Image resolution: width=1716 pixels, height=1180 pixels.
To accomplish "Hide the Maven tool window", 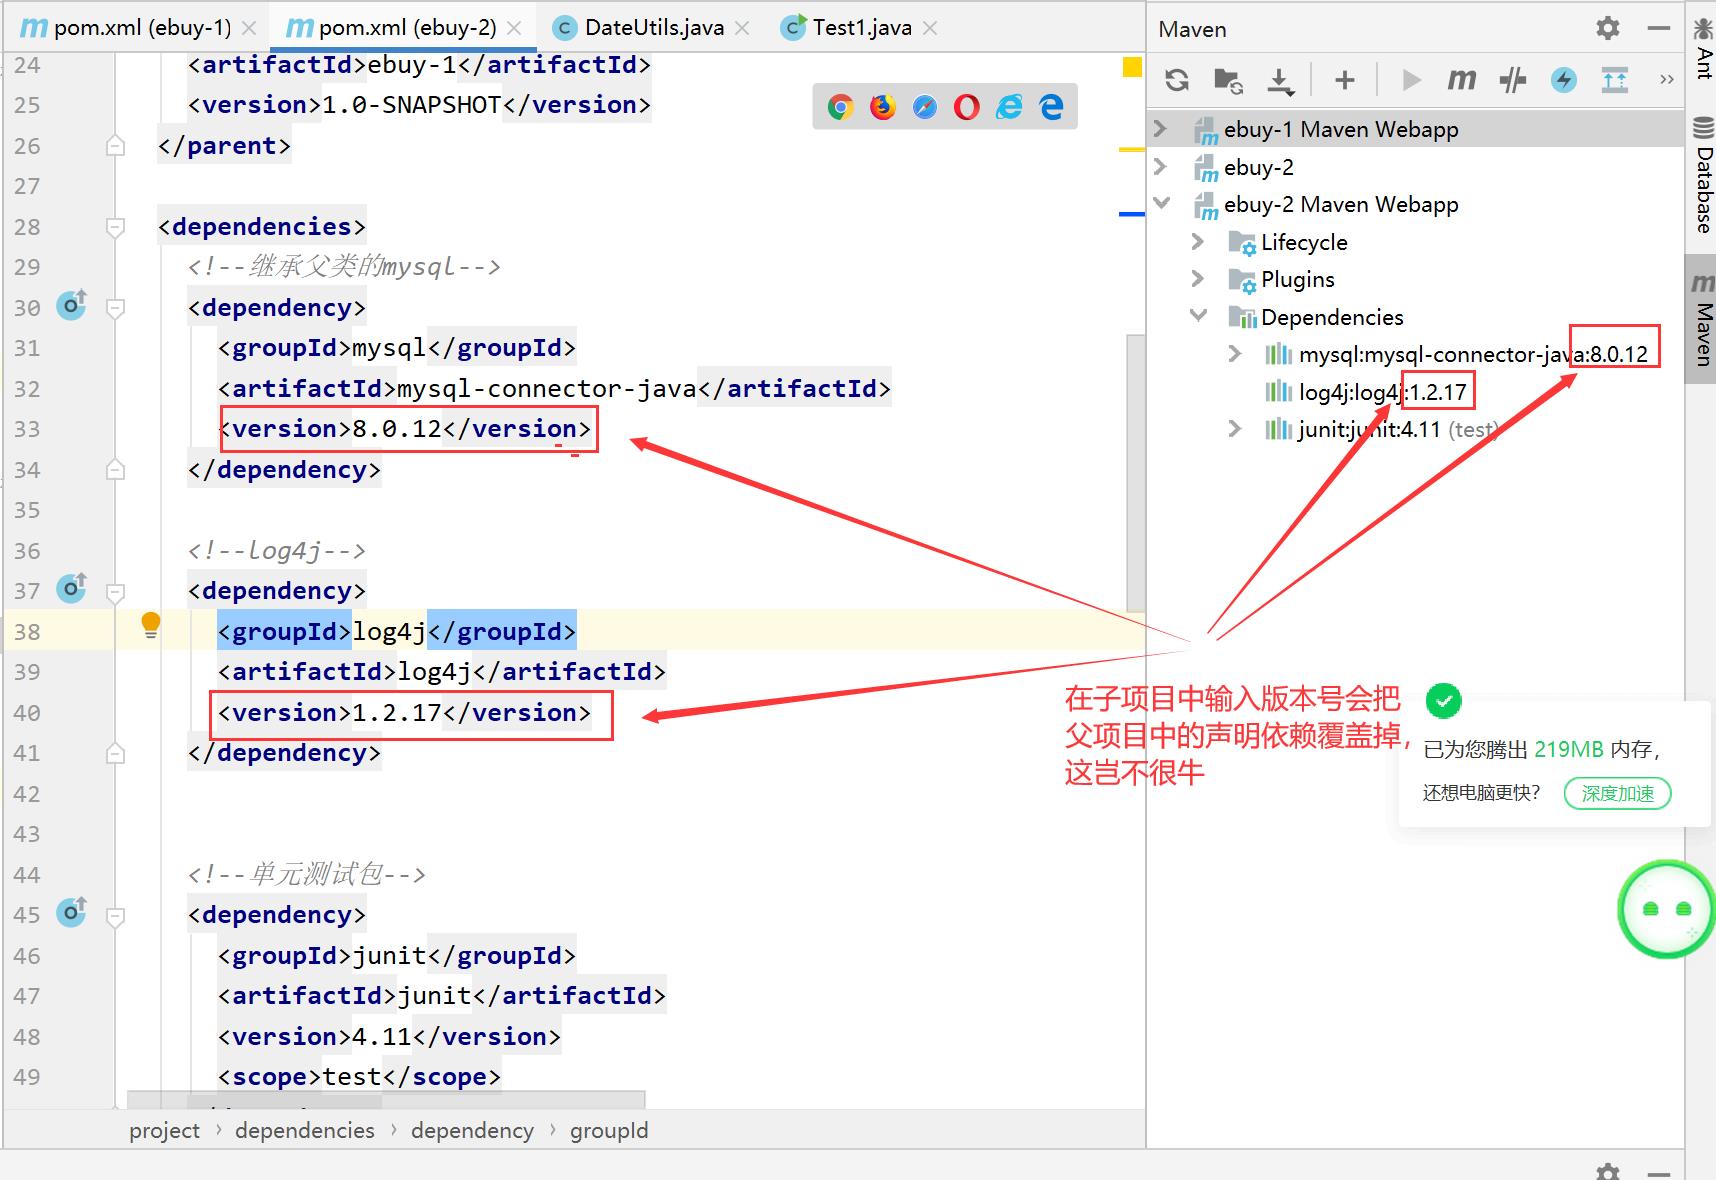I will pos(1659,28).
